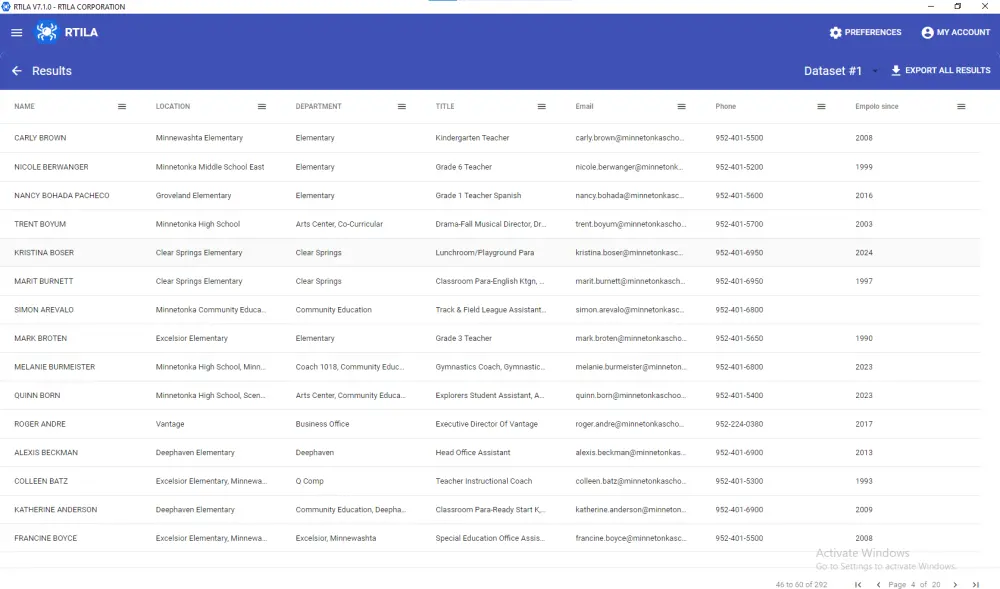1000x589 pixels.
Task: Open the Dataset #1 dropdown
Action: [840, 71]
